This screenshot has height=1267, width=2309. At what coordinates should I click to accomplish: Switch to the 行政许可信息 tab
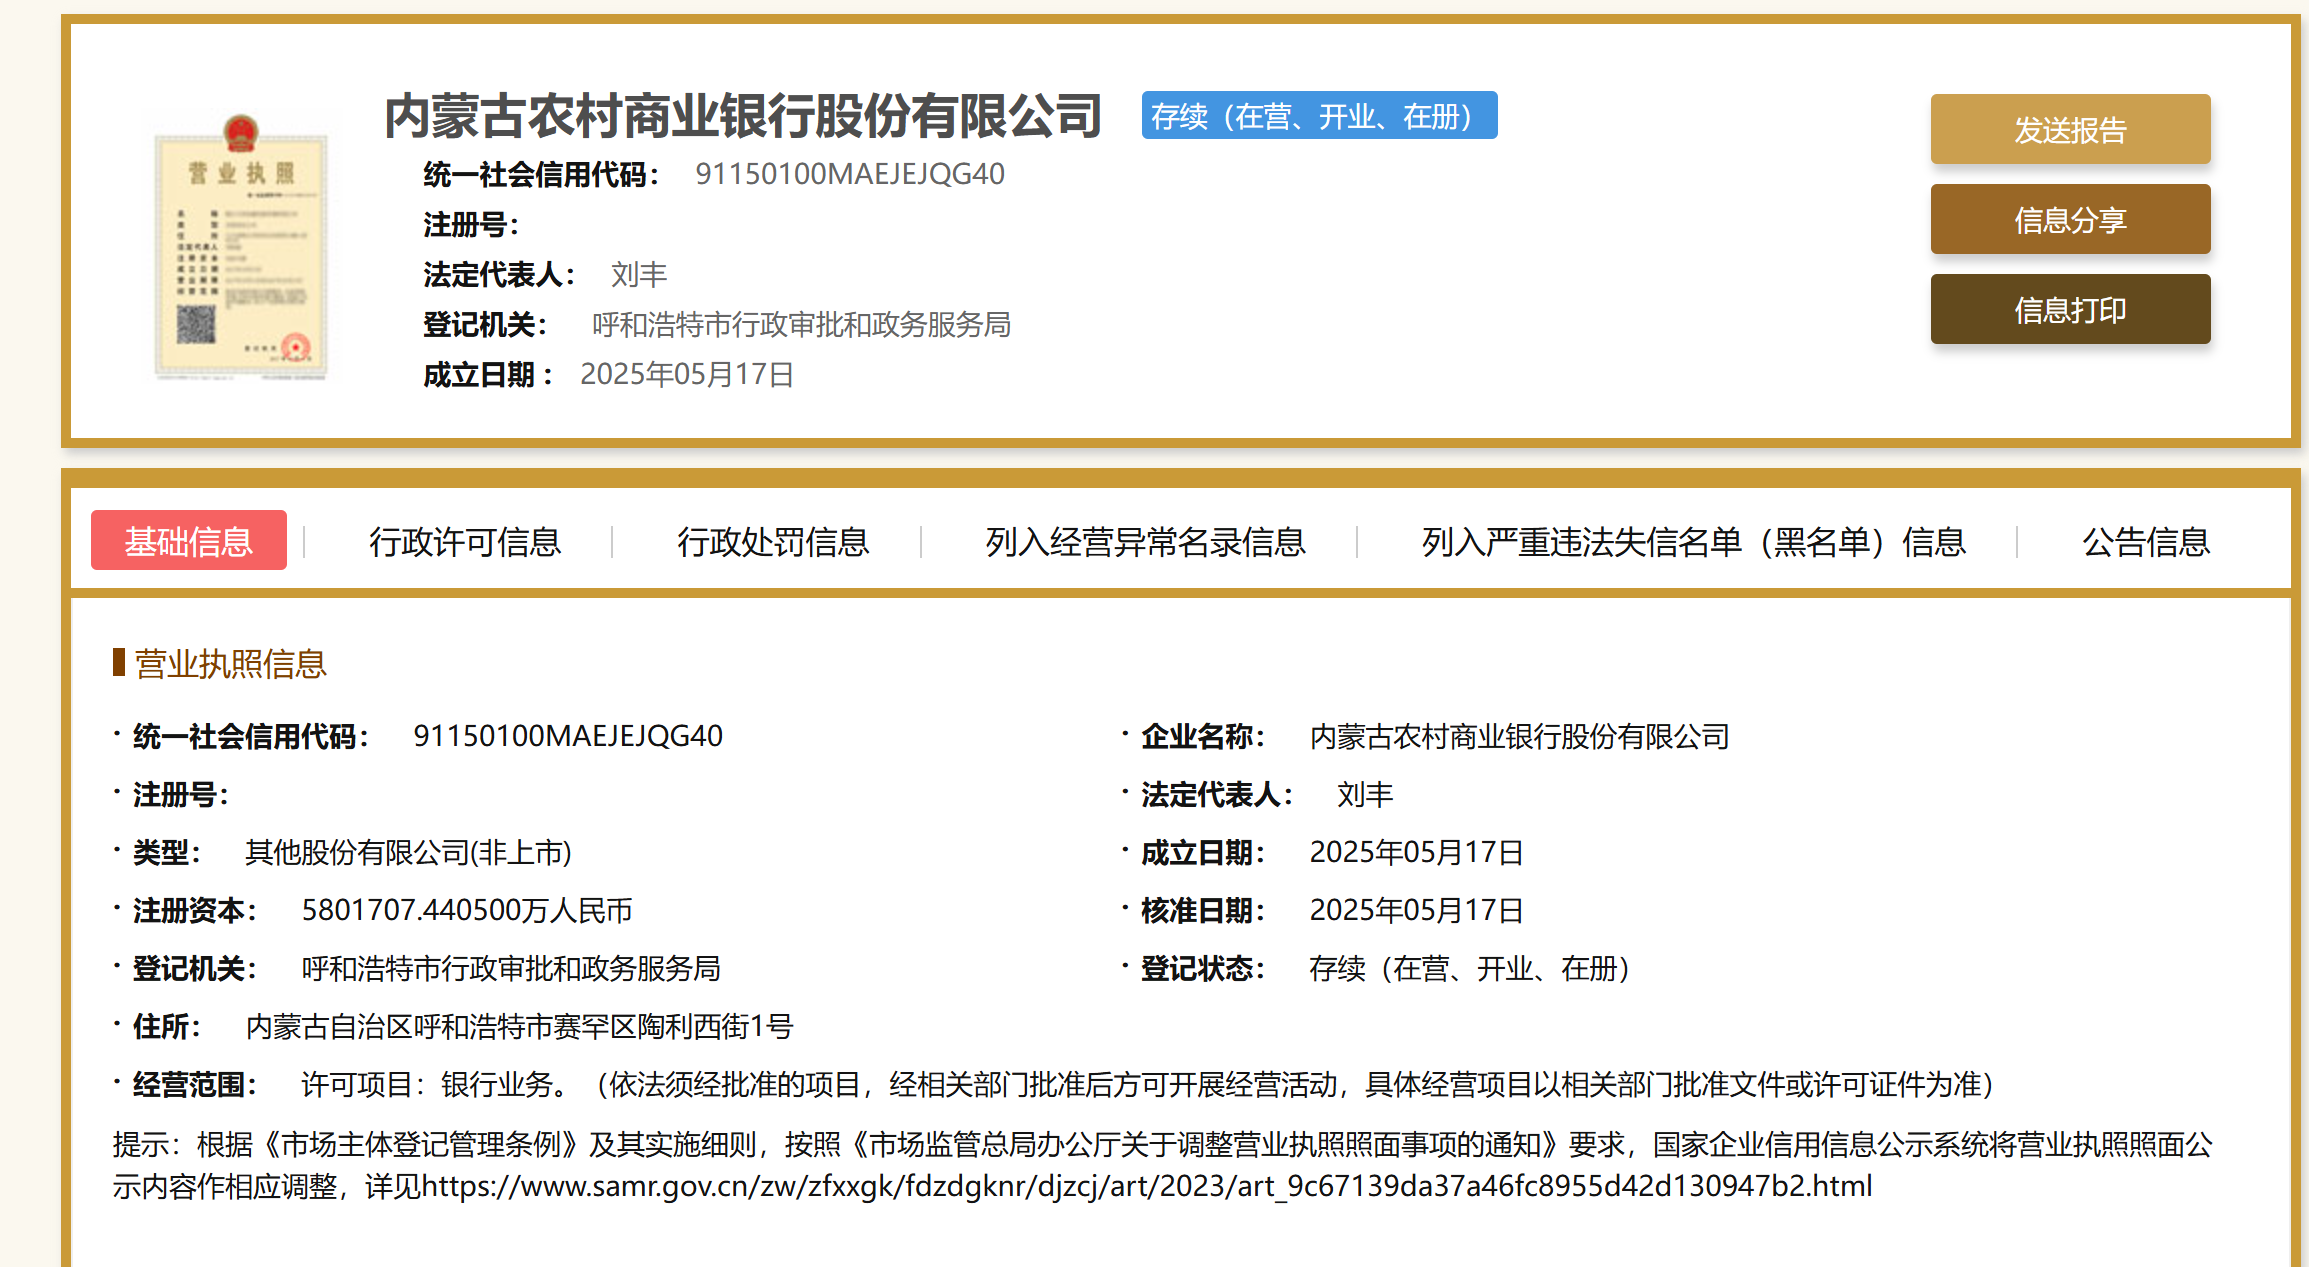point(465,541)
